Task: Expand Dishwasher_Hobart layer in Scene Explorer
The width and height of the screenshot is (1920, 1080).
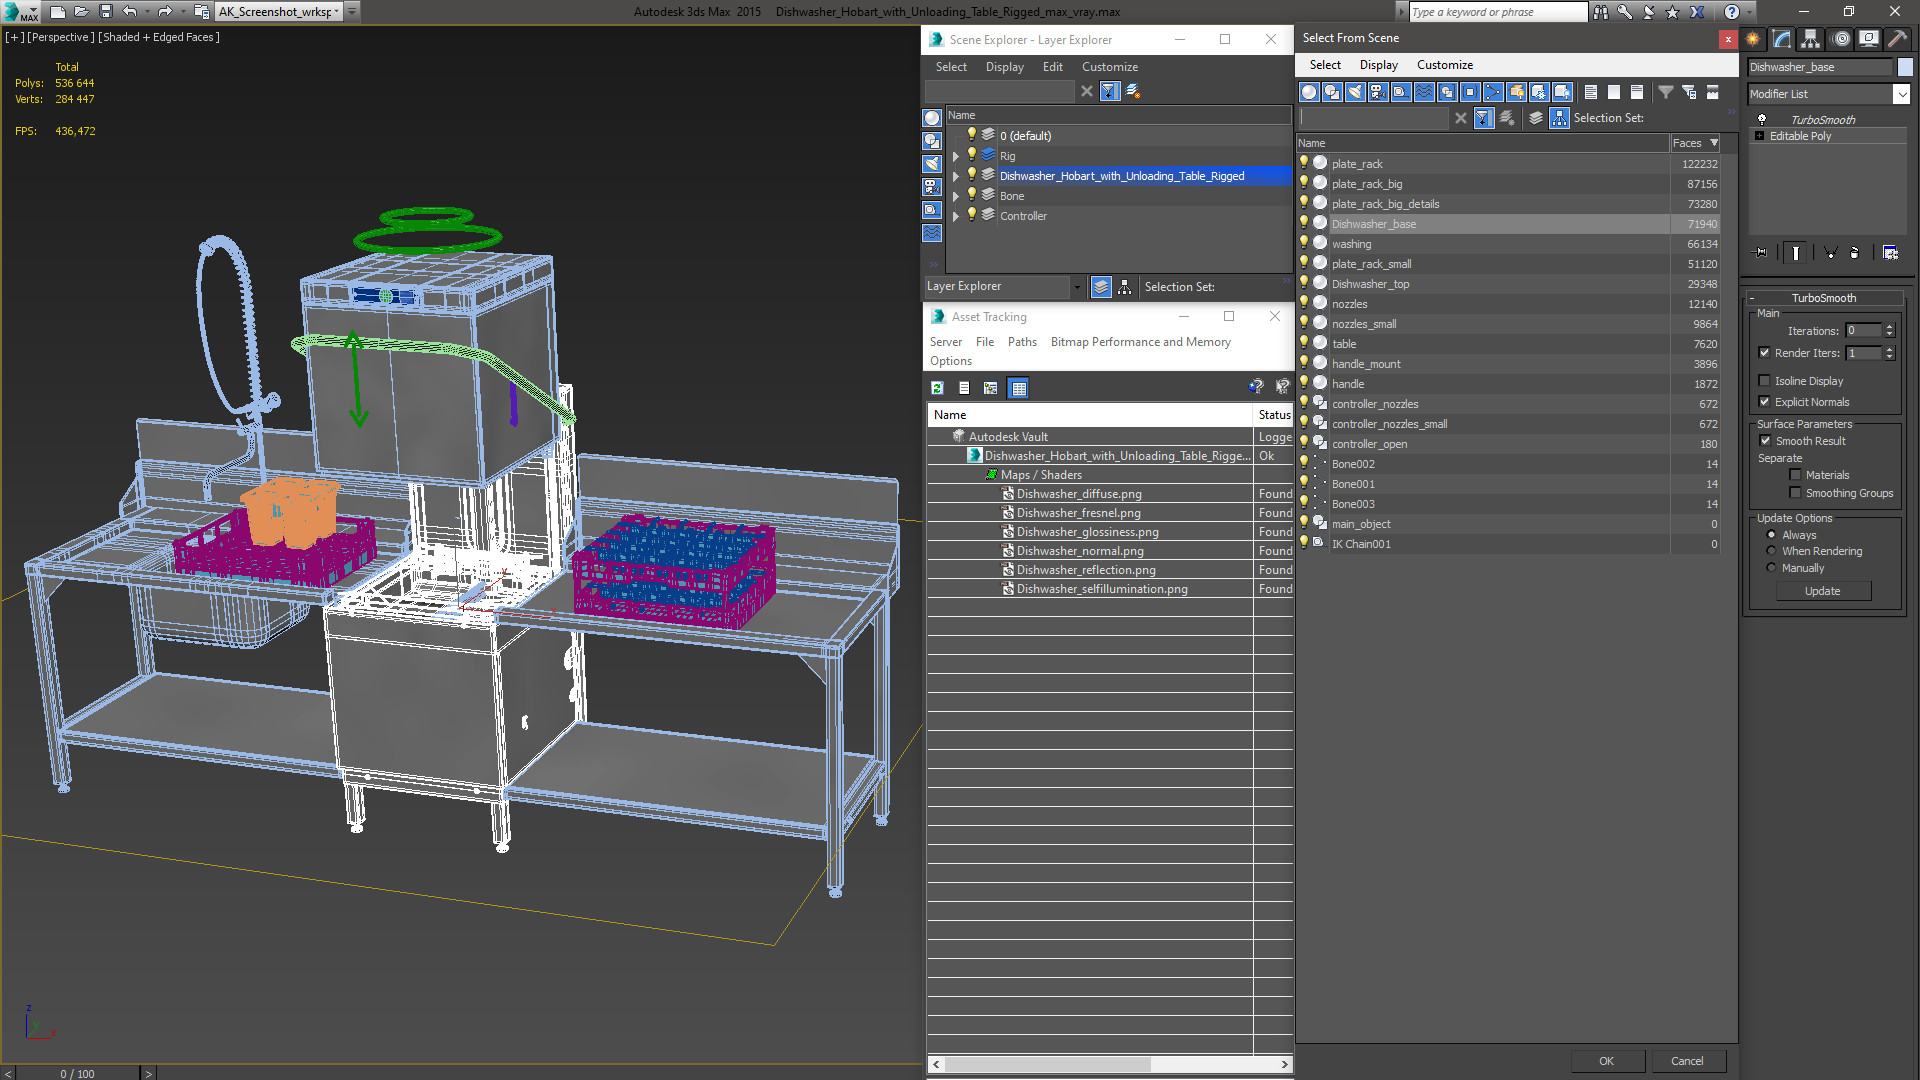Action: (x=956, y=176)
